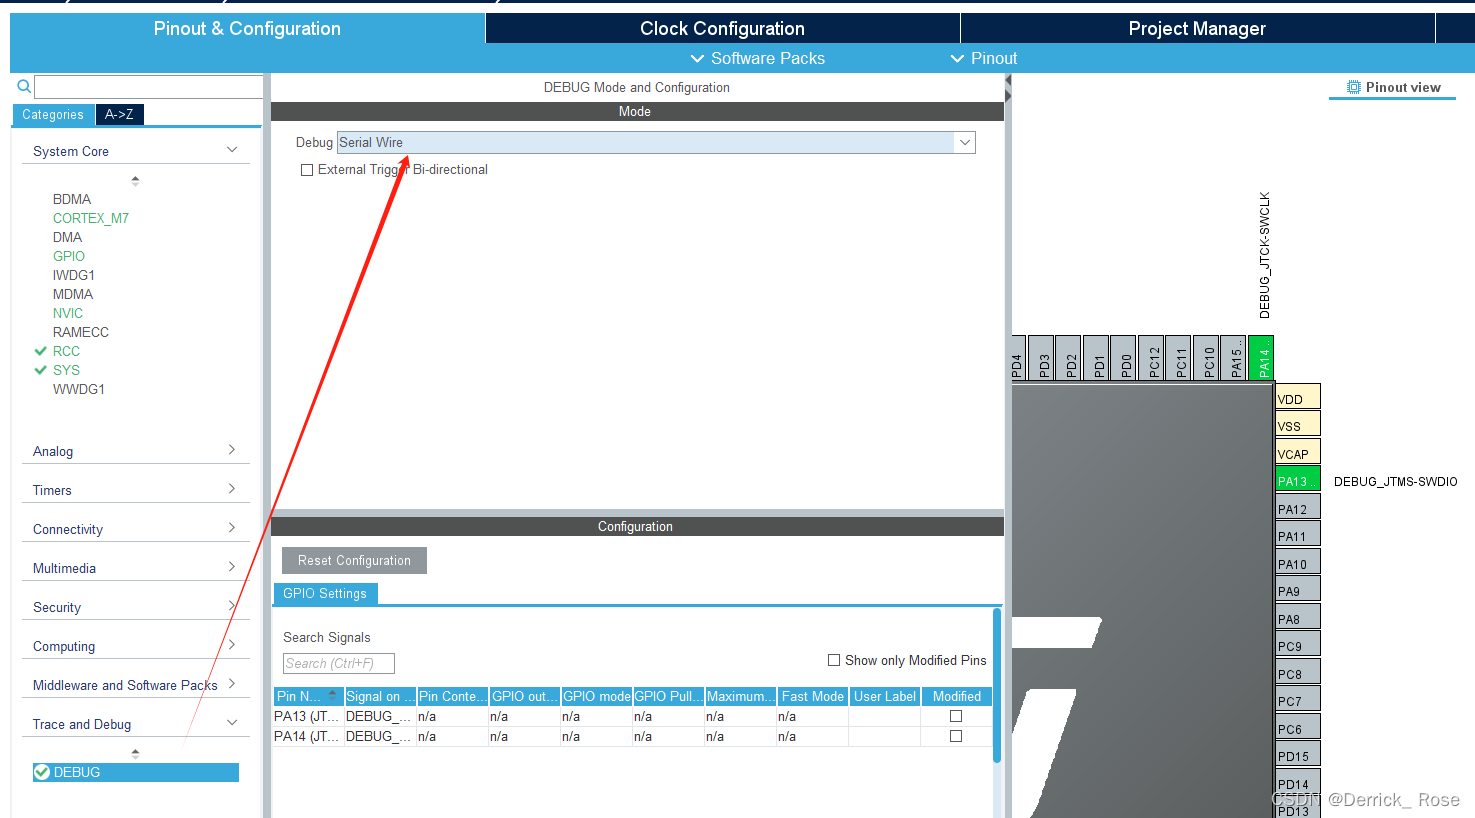Expand the Multimedia category
This screenshot has width=1475, height=818.
coord(232,567)
